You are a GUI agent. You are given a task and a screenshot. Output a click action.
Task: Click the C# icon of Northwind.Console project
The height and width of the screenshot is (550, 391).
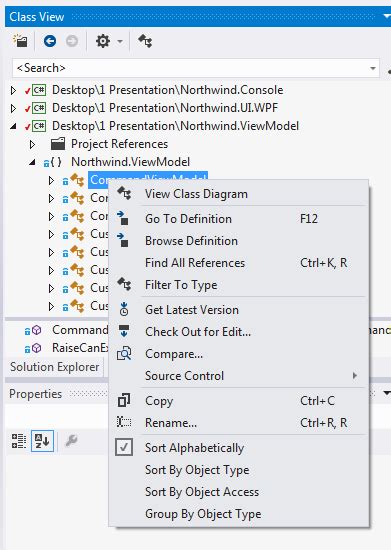tap(39, 90)
